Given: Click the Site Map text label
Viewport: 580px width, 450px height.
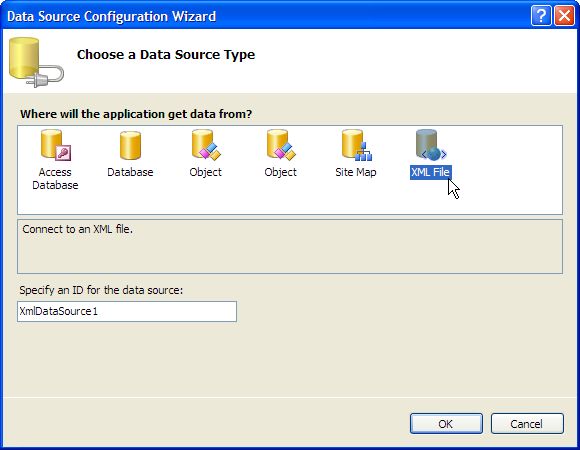Looking at the screenshot, I should click(356, 172).
